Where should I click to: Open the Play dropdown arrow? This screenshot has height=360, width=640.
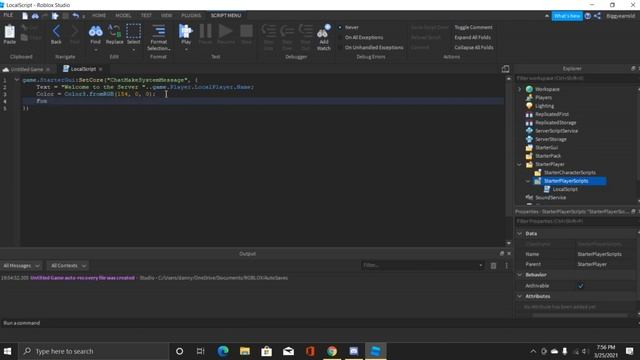tap(186, 50)
